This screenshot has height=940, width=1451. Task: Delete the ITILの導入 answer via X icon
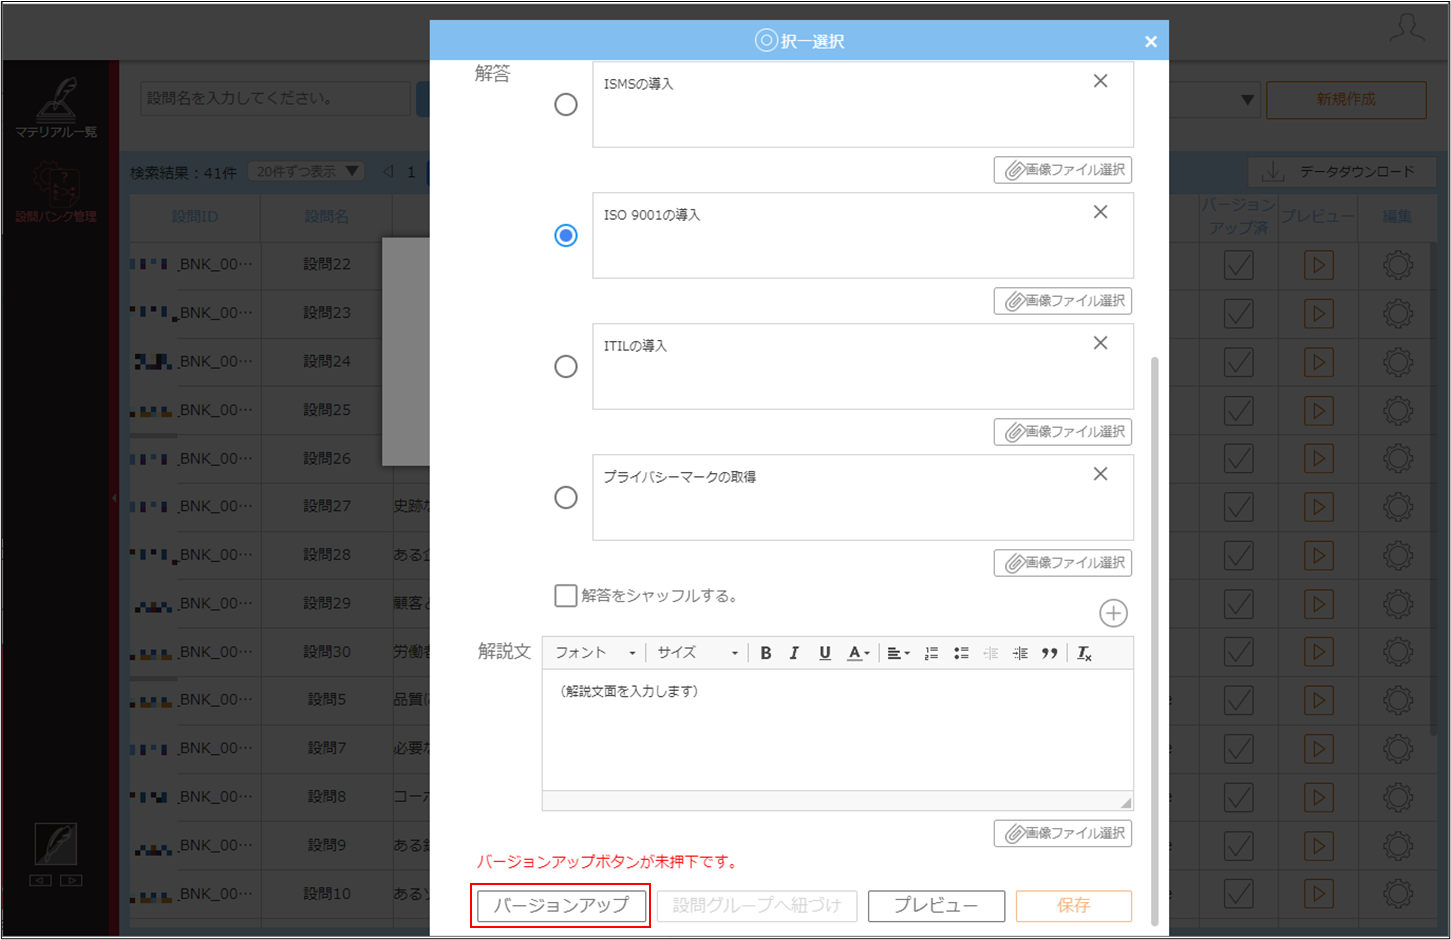coord(1100,343)
